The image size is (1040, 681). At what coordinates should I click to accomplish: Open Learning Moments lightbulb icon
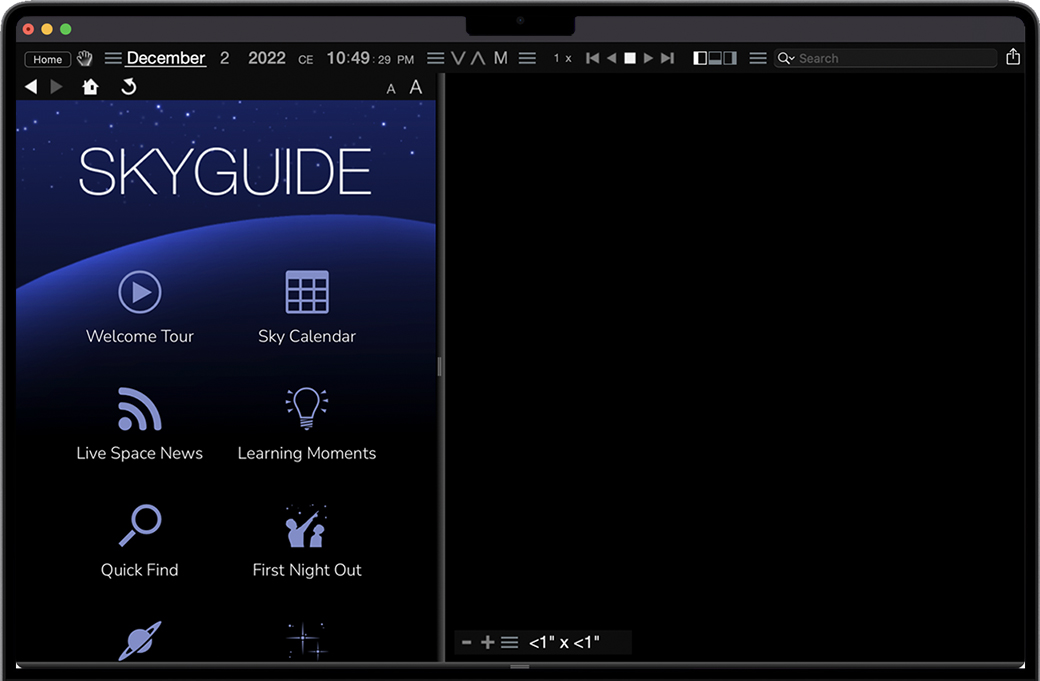[307, 409]
